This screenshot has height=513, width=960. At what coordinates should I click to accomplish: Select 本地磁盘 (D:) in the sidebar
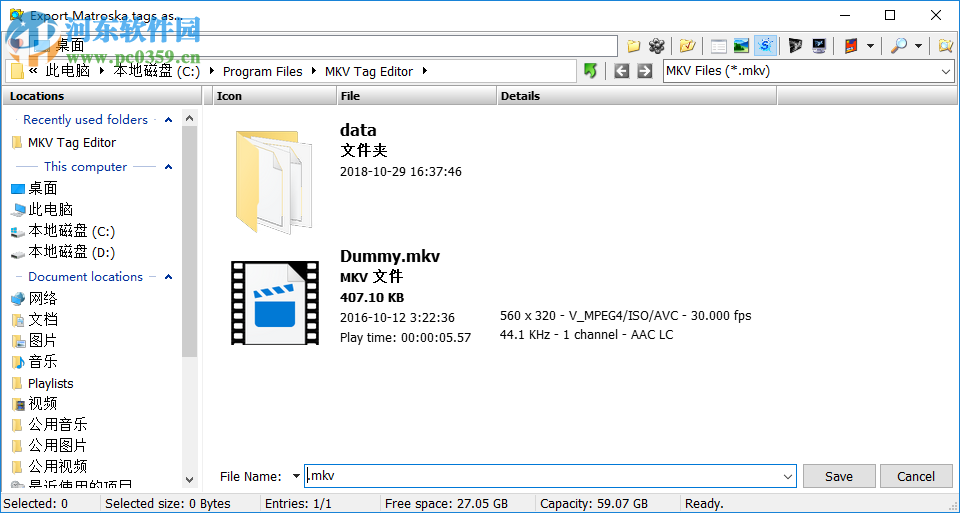pyautogui.click(x=63, y=252)
